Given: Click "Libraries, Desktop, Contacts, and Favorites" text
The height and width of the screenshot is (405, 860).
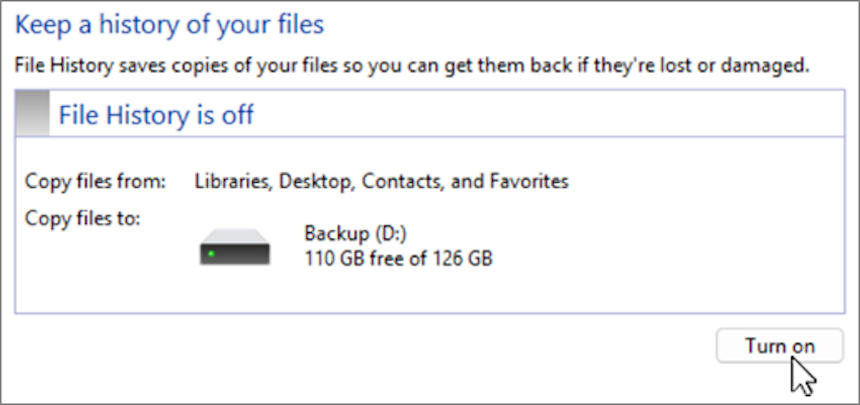Looking at the screenshot, I should click(382, 182).
